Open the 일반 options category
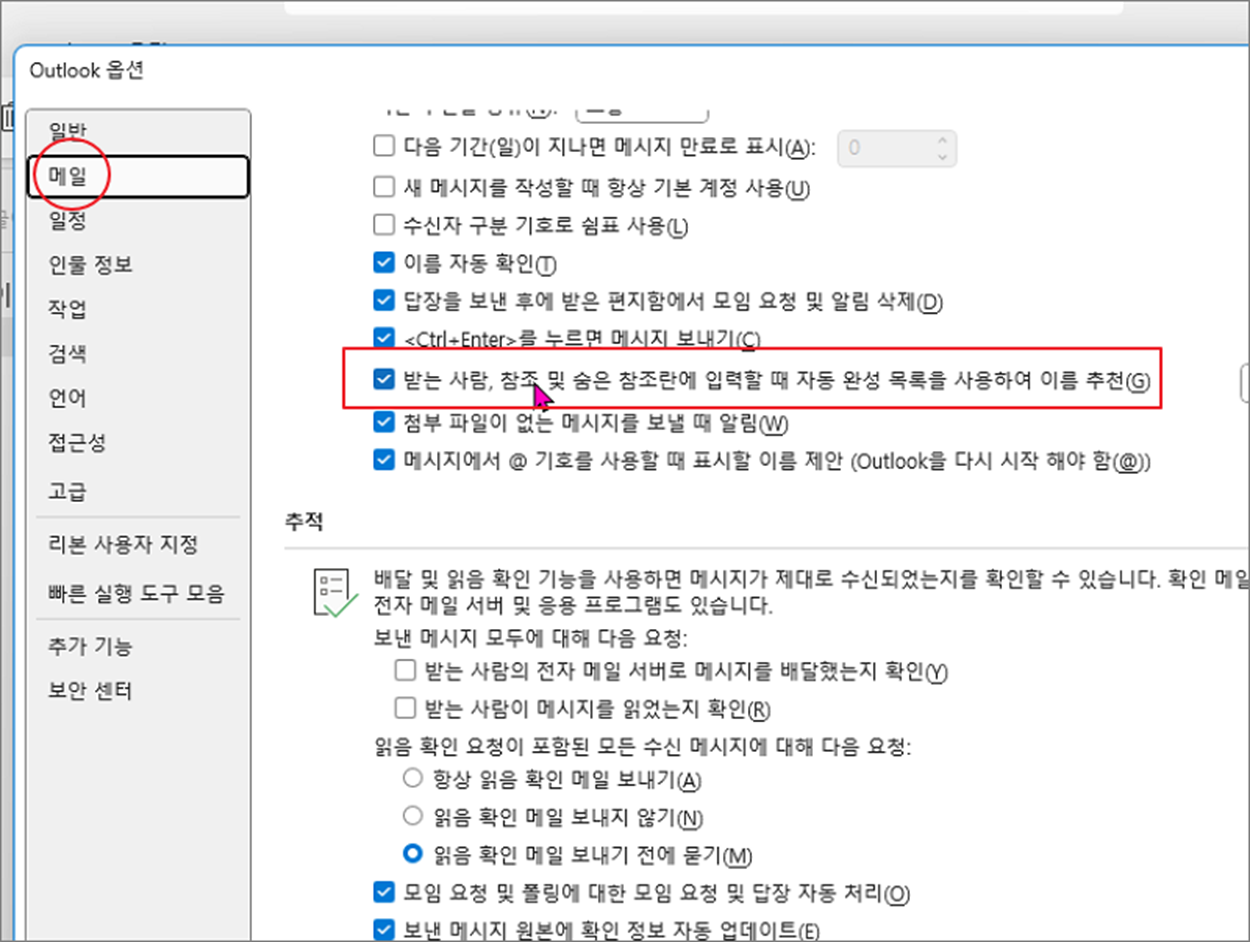Screen dimensions: 1250x942 tap(68, 129)
